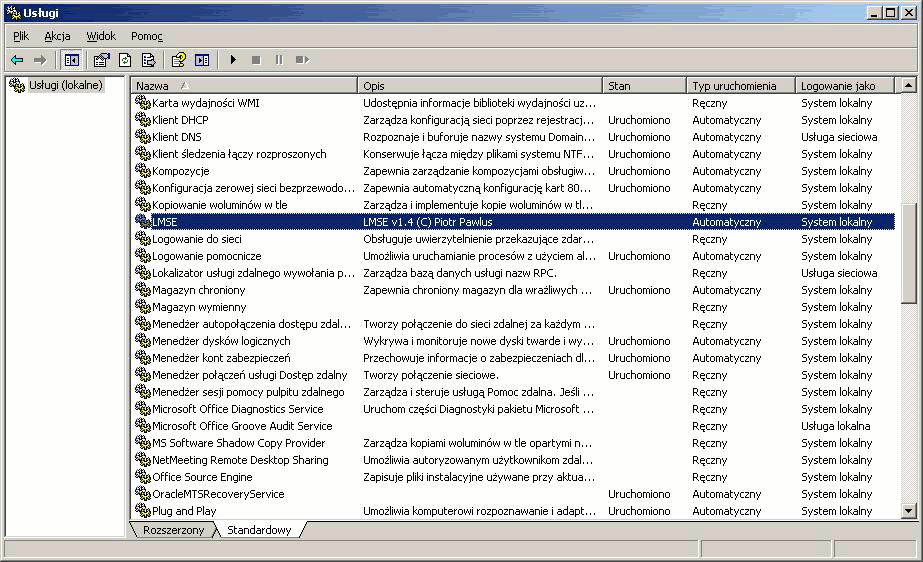Open the Plik menu

pyautogui.click(x=21, y=36)
